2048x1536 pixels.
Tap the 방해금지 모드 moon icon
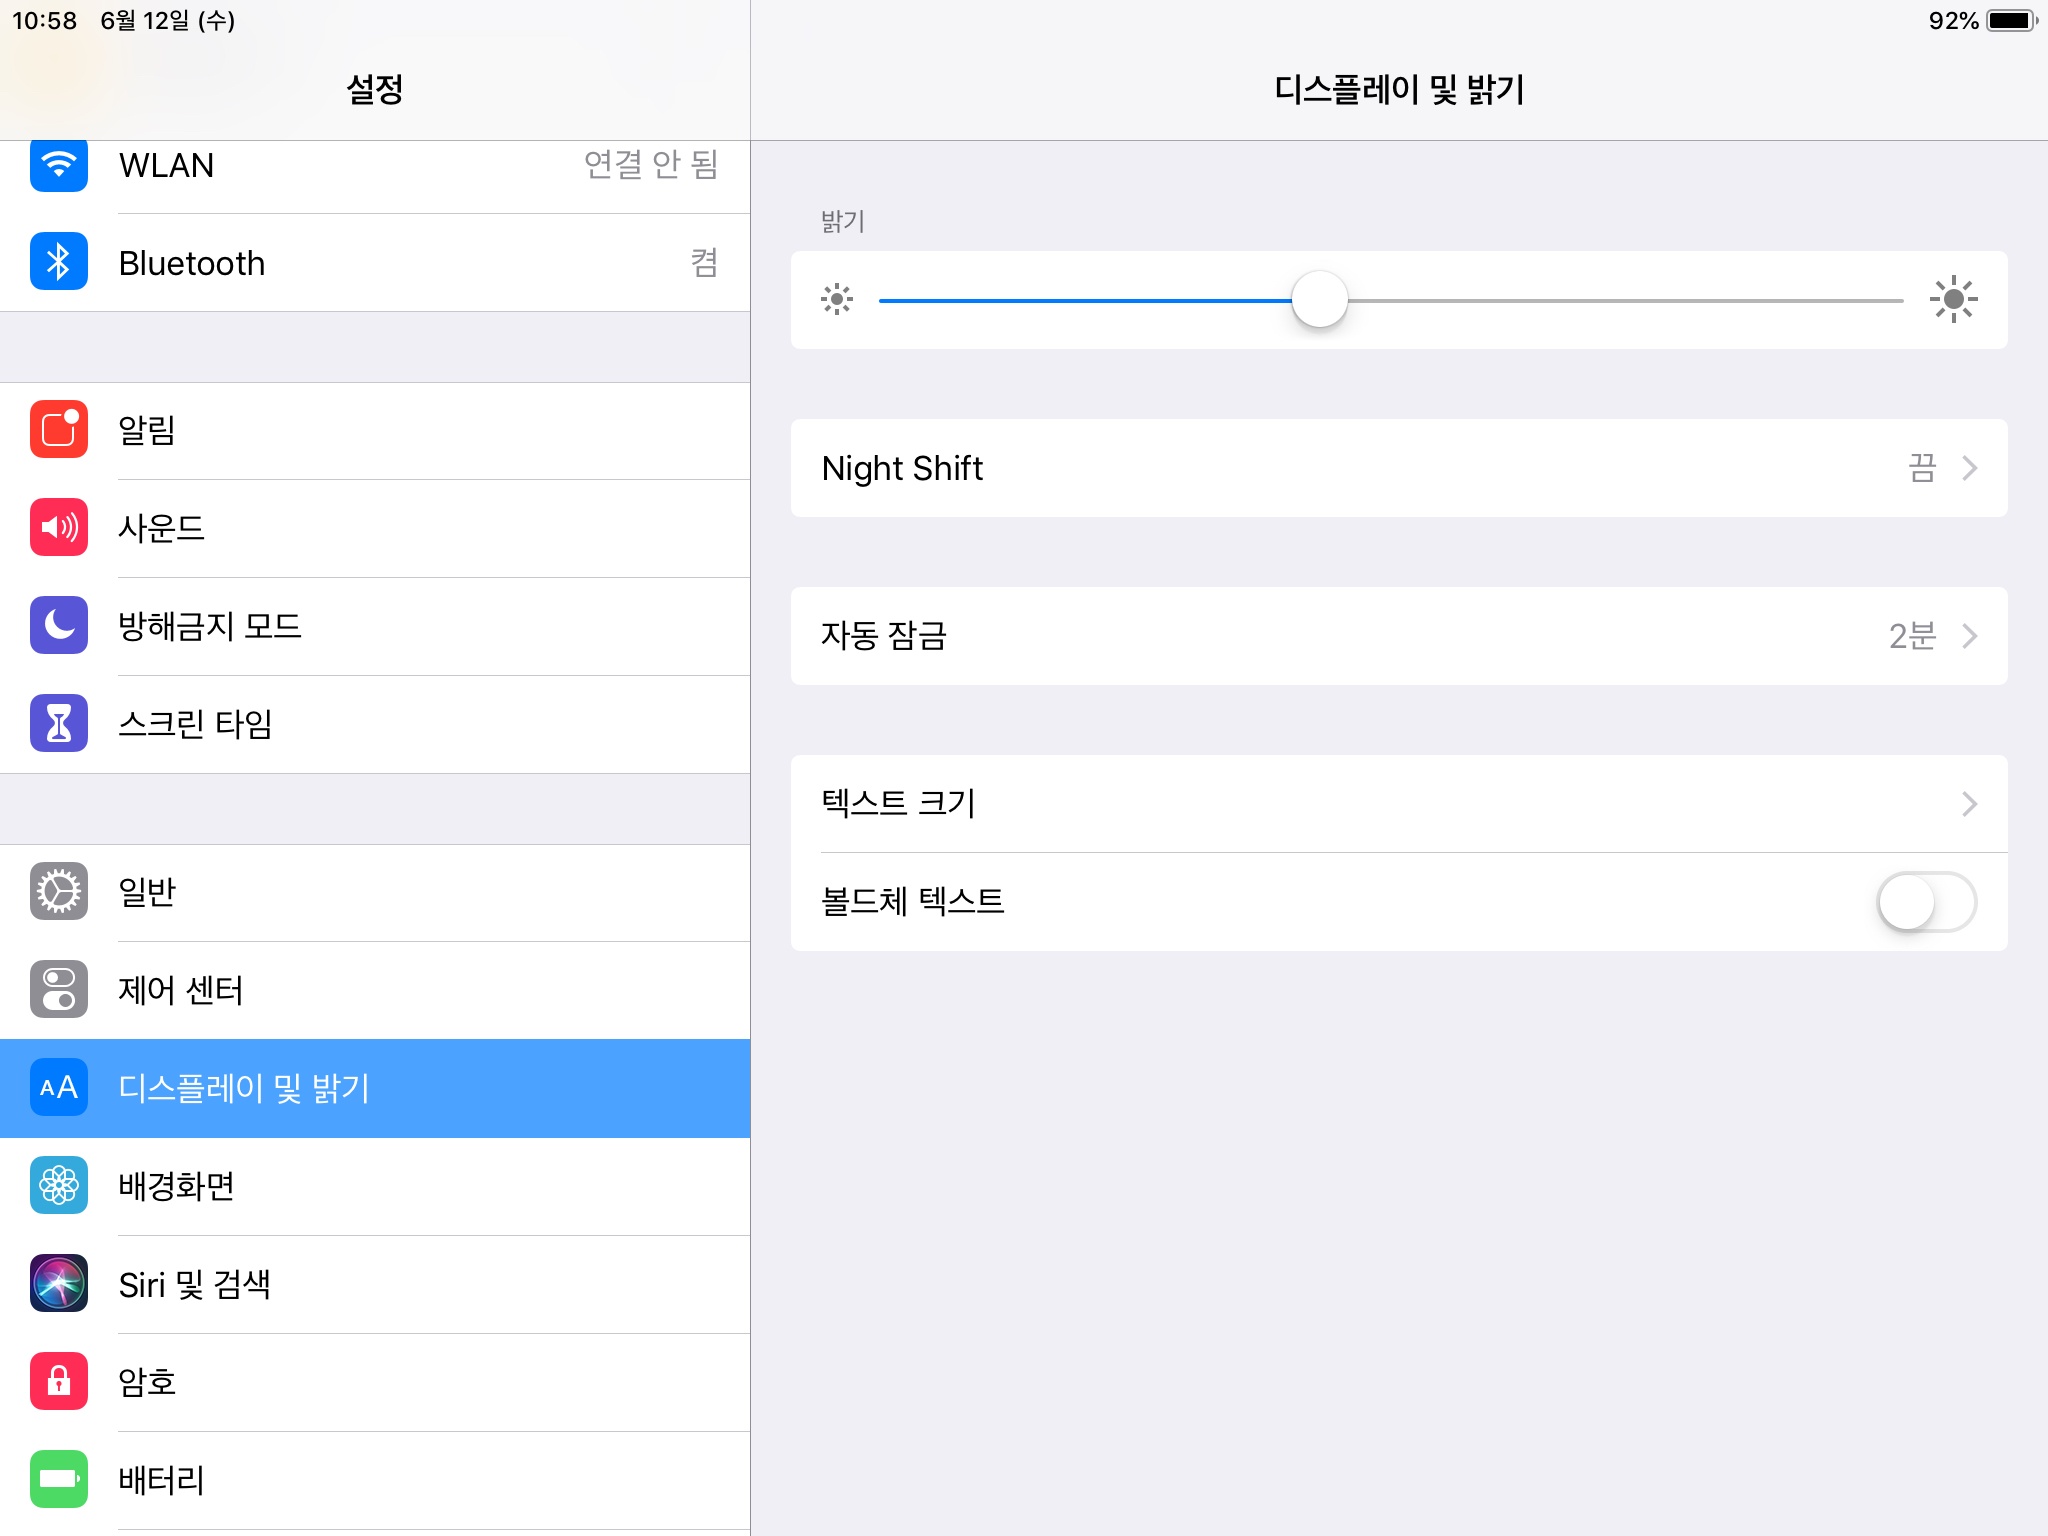click(x=59, y=625)
